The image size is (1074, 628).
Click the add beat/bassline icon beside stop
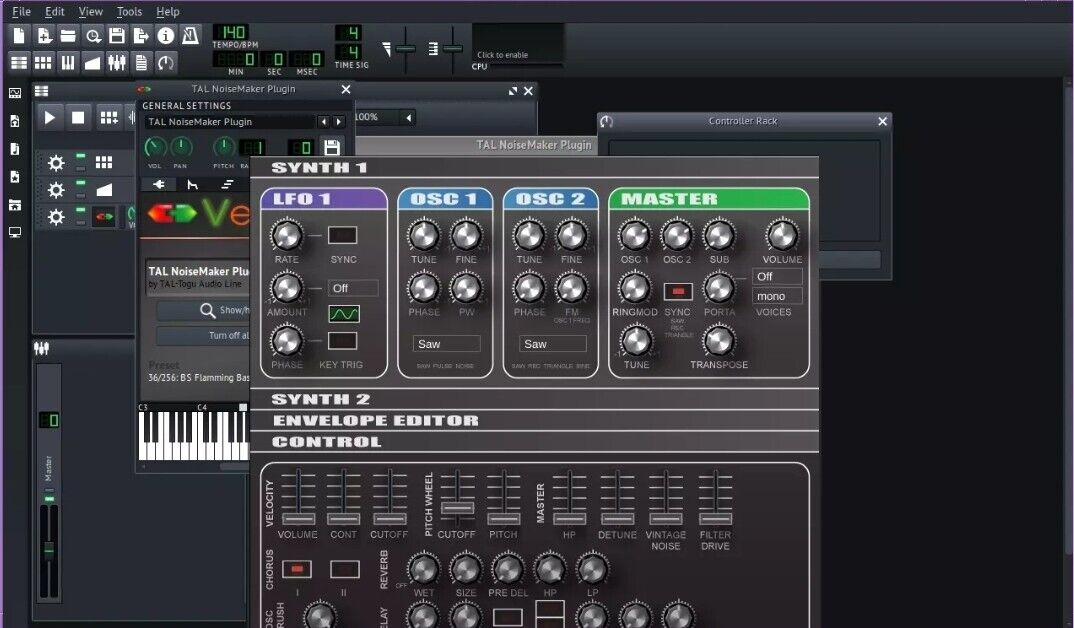tap(109, 118)
